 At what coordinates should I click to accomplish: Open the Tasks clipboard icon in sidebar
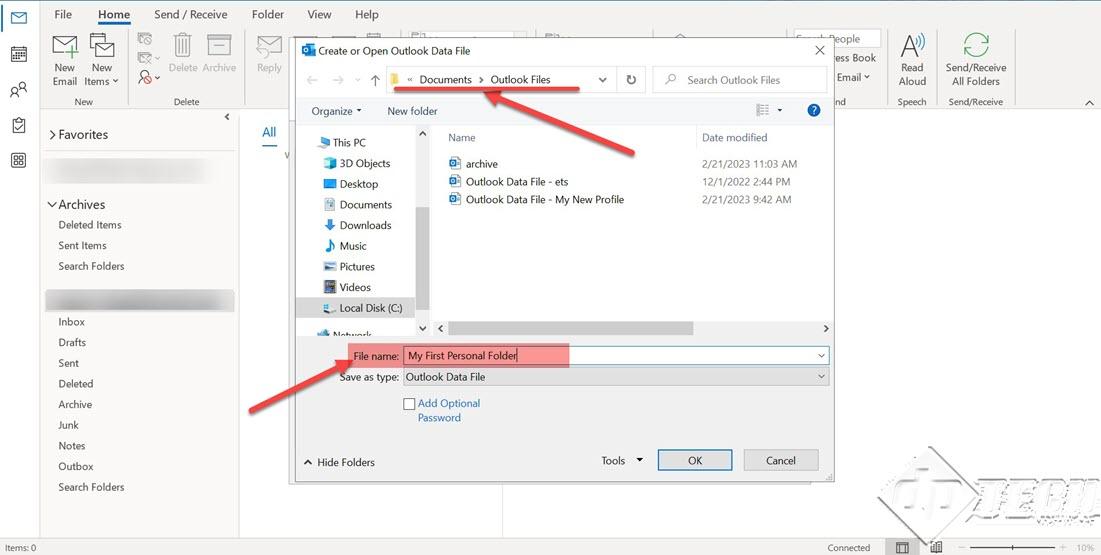coord(18,125)
